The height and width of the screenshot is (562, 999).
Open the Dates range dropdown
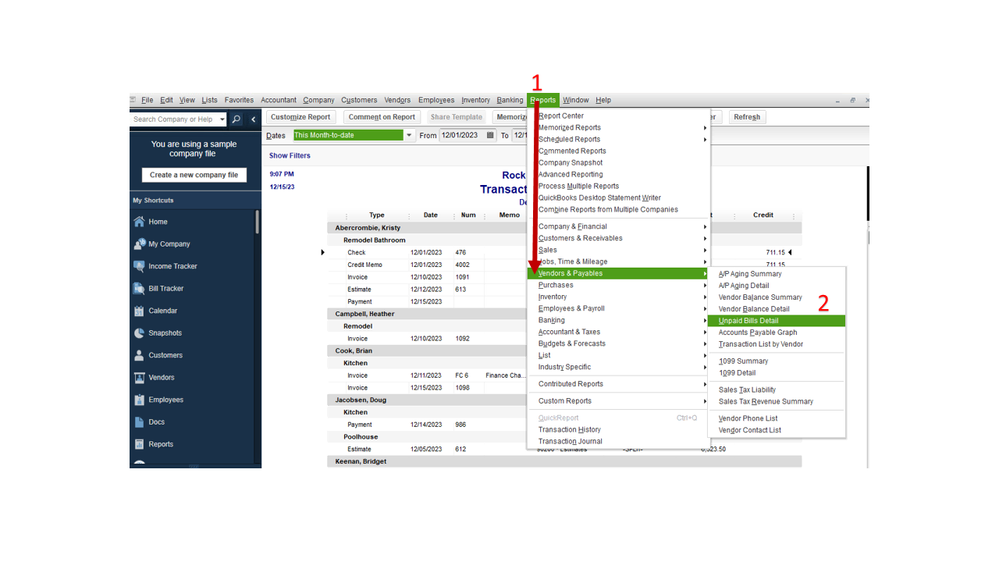point(409,135)
